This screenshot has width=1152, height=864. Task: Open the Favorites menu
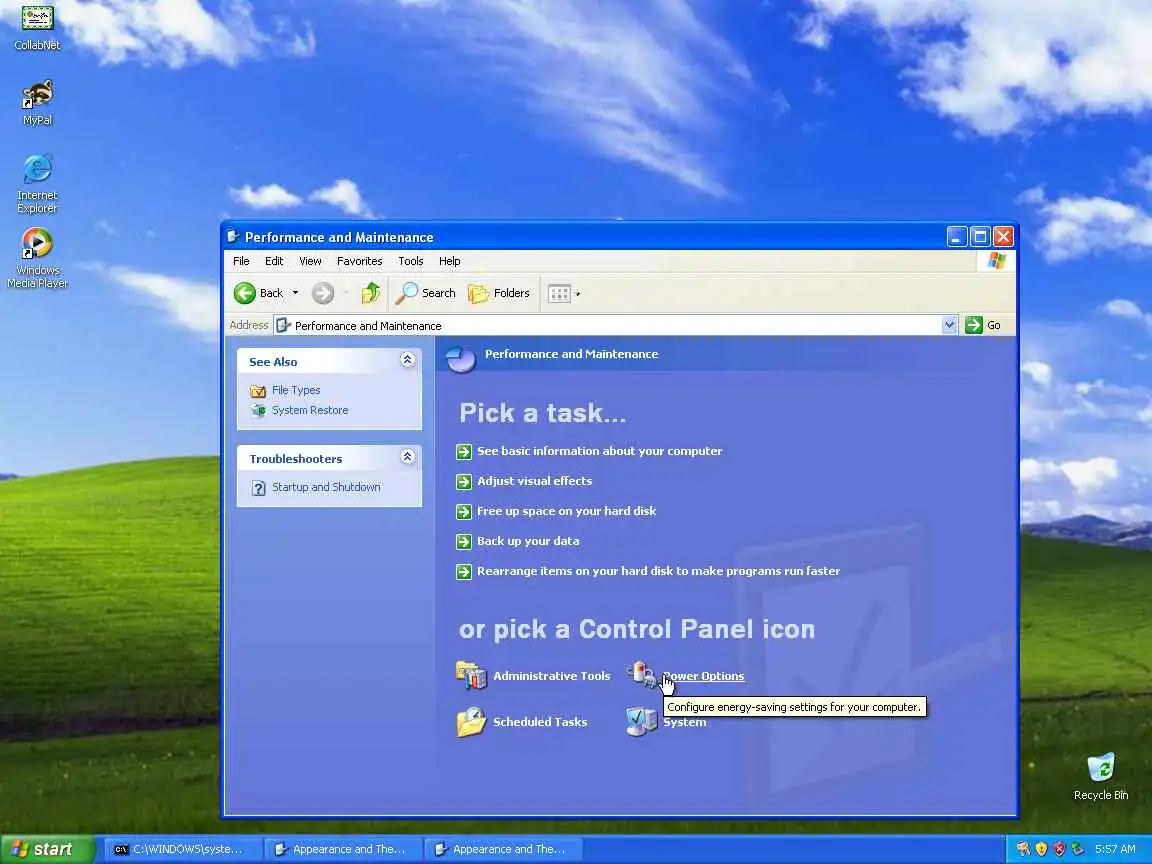click(x=359, y=261)
